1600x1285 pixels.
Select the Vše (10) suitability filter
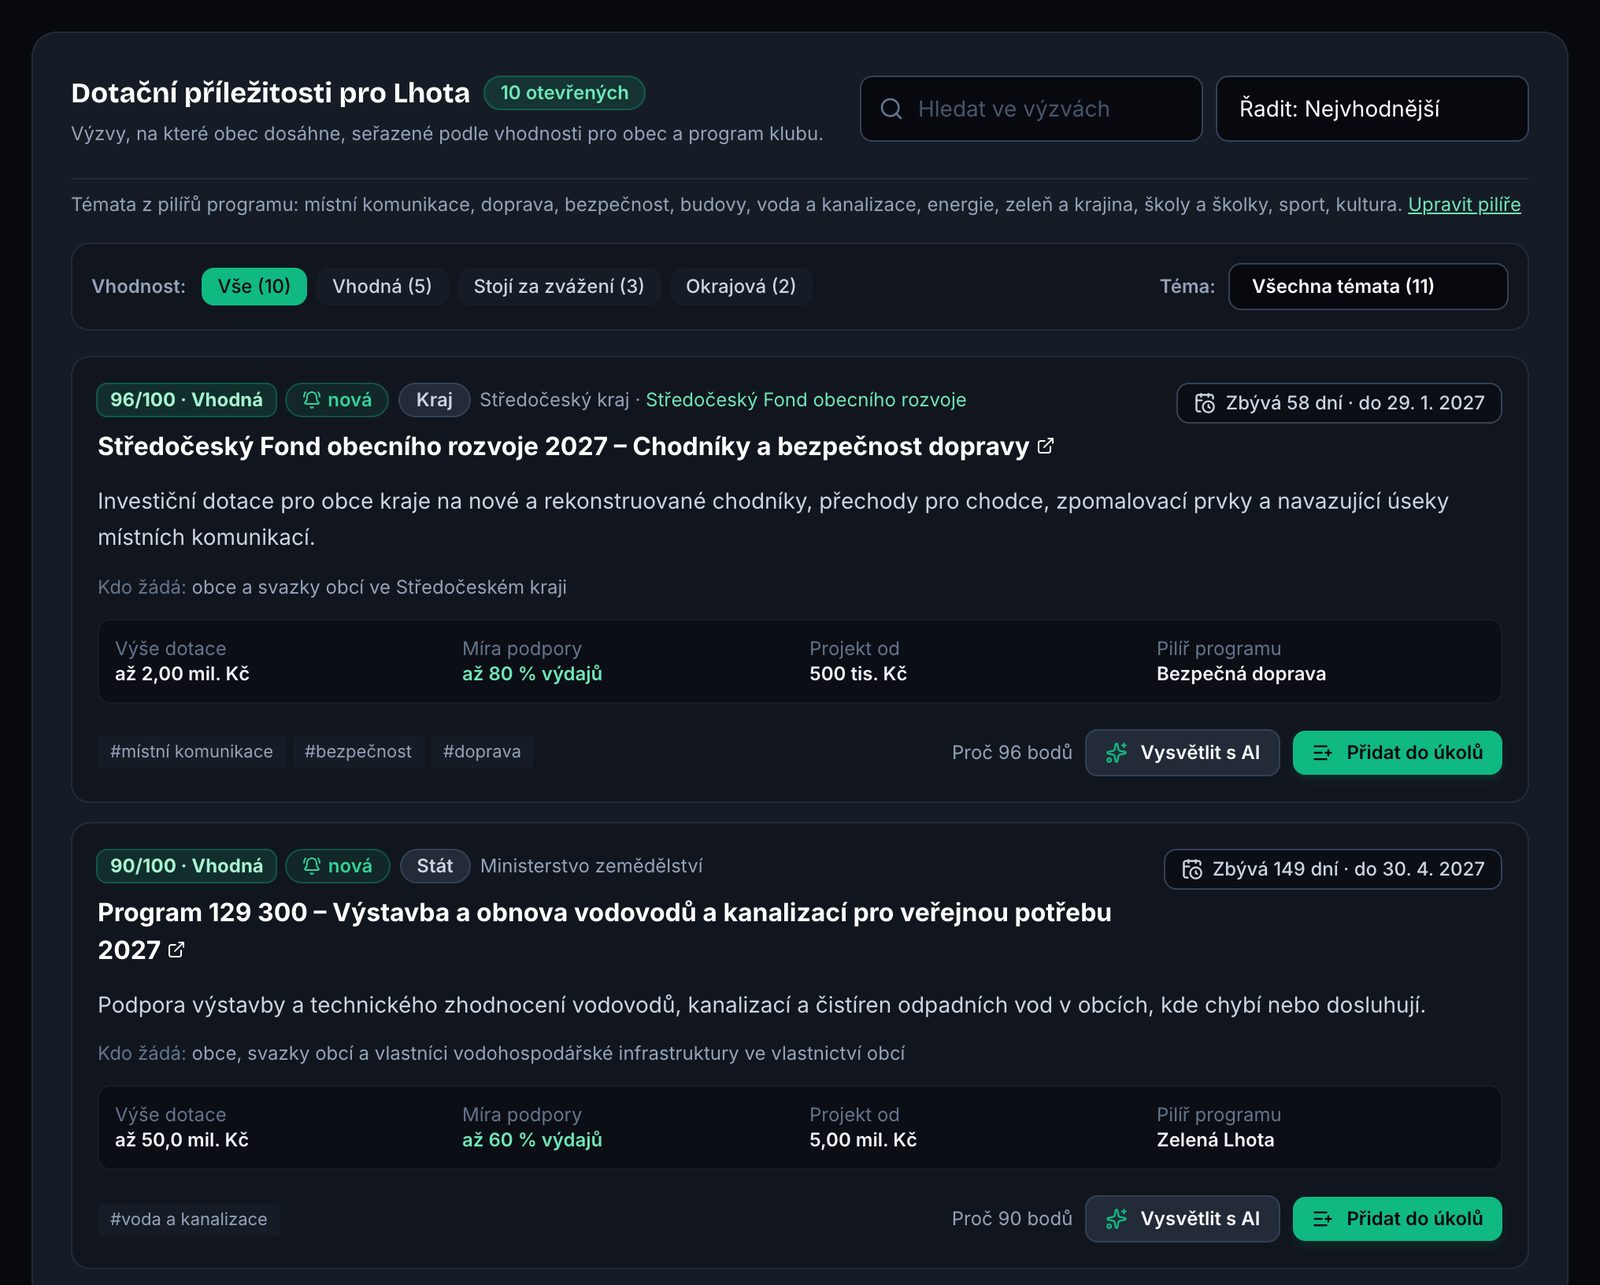[x=254, y=287]
